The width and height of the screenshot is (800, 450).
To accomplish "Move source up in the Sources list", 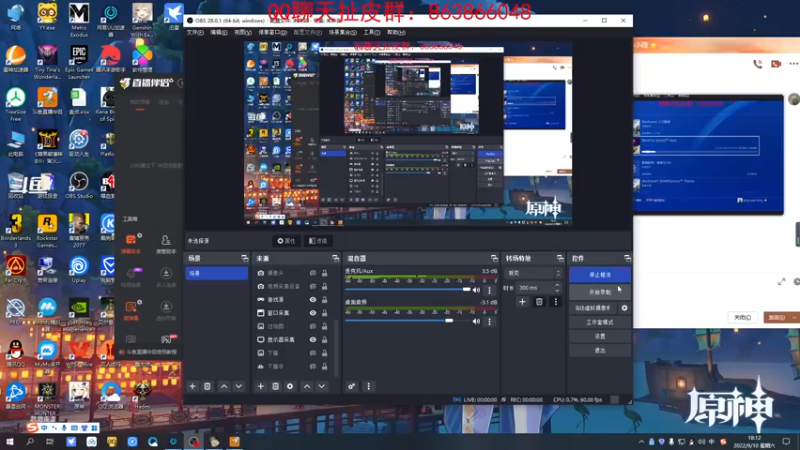I will click(307, 386).
